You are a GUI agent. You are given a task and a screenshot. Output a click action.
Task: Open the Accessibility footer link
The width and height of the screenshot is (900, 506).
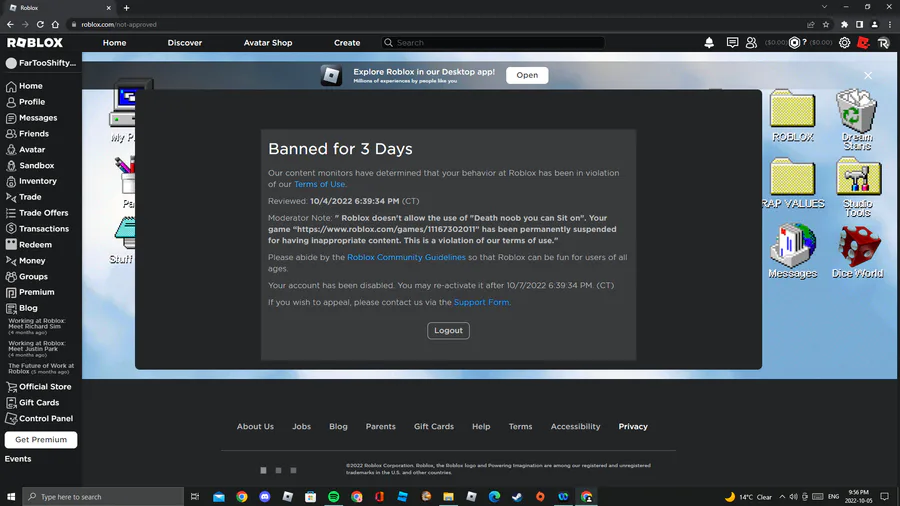pos(575,426)
